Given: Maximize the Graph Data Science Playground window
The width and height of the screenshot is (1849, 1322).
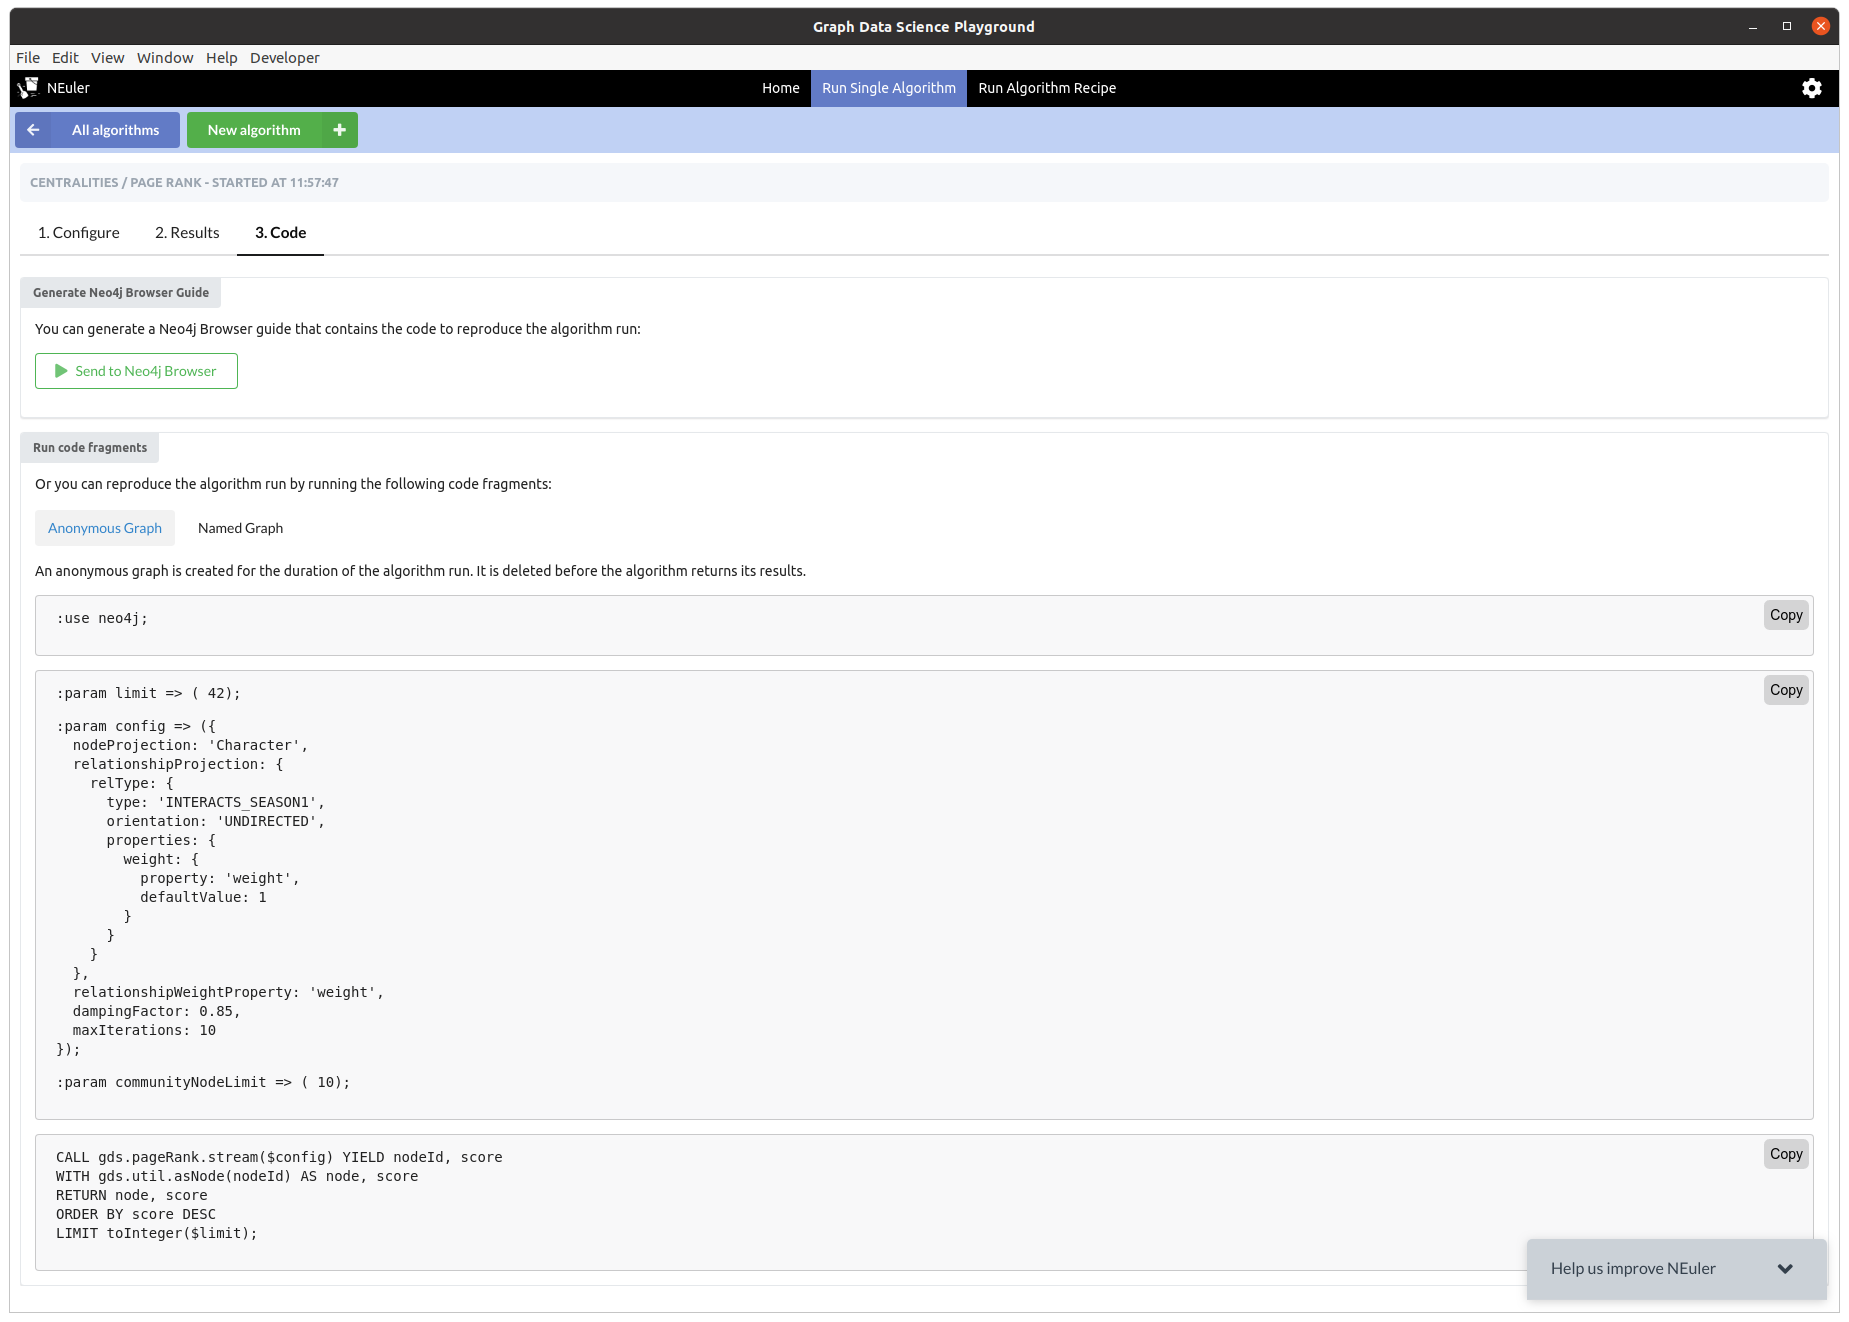Looking at the screenshot, I should [x=1787, y=27].
